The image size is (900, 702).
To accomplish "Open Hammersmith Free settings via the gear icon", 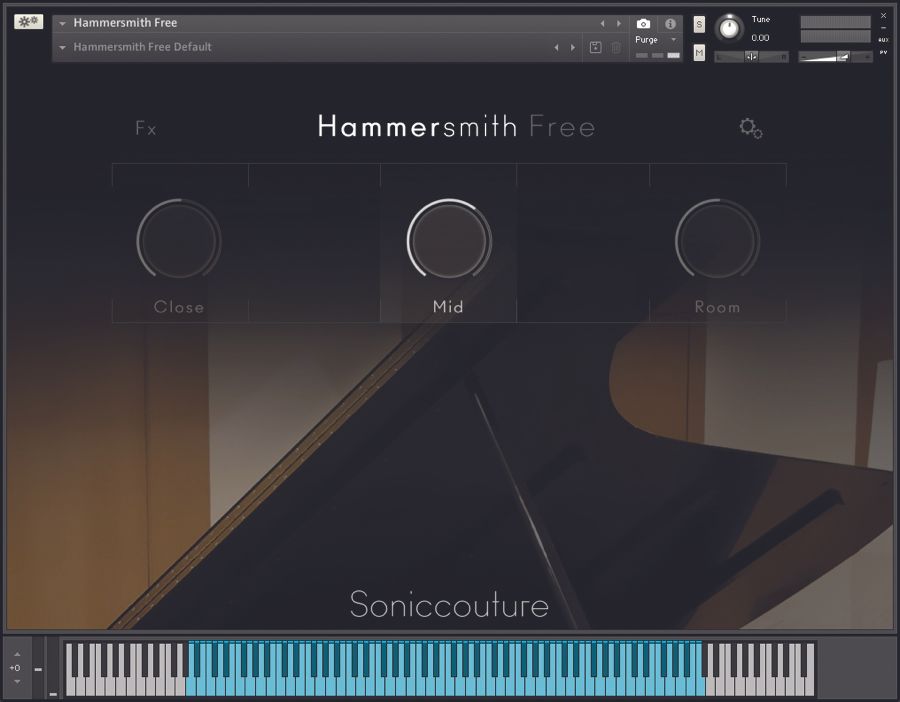I will point(750,128).
